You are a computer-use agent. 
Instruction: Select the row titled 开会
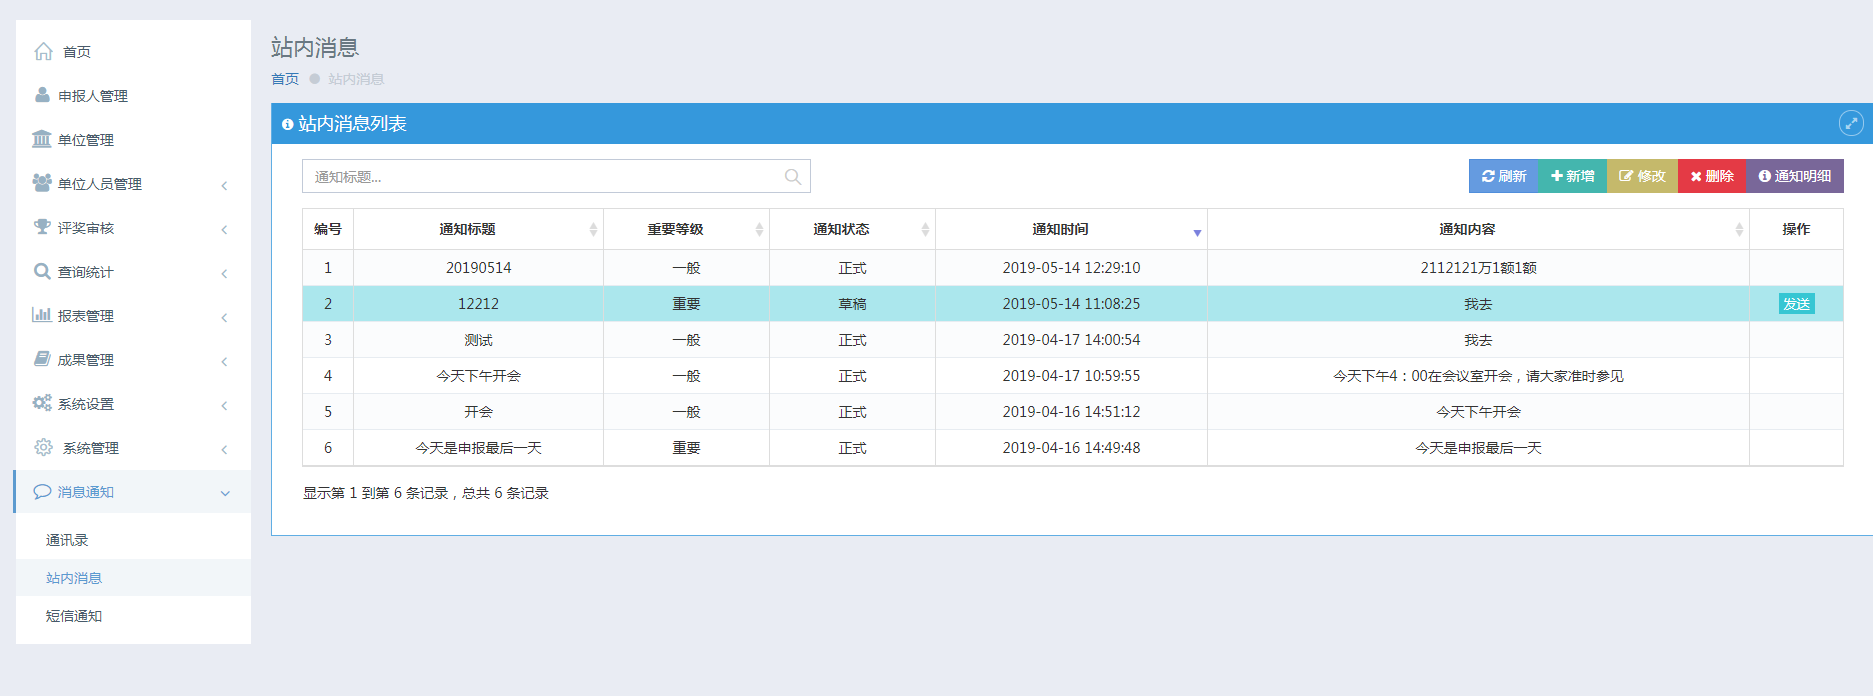pyautogui.click(x=1072, y=412)
